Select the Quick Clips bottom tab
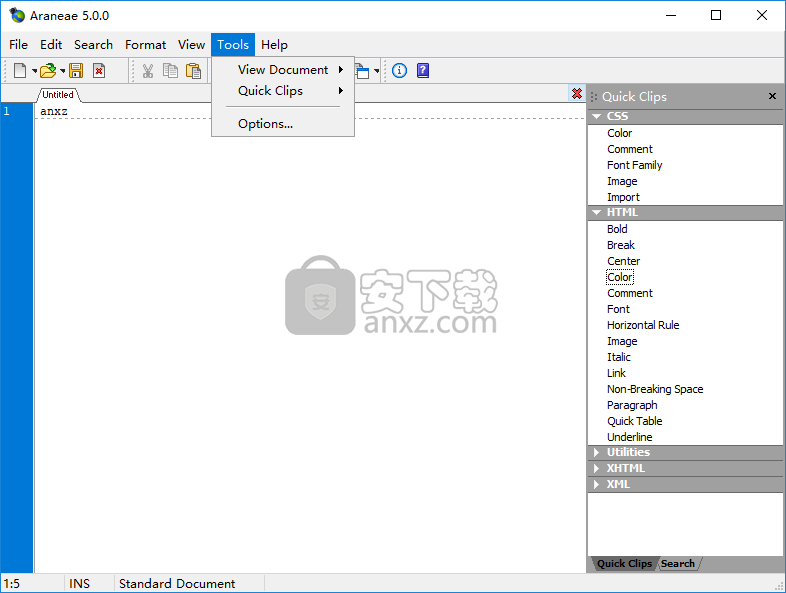The height and width of the screenshot is (593, 786). point(624,563)
